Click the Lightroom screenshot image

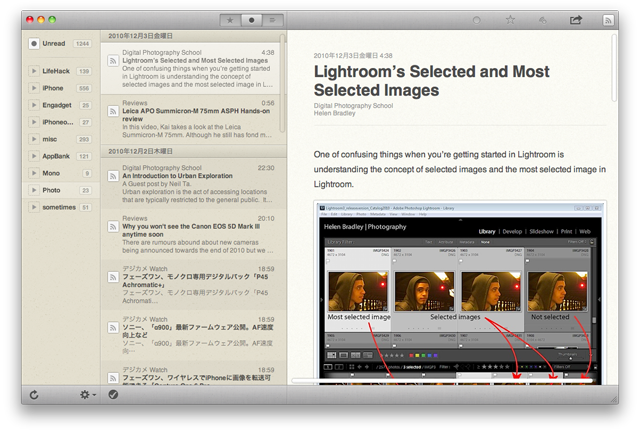pyautogui.click(x=460, y=292)
